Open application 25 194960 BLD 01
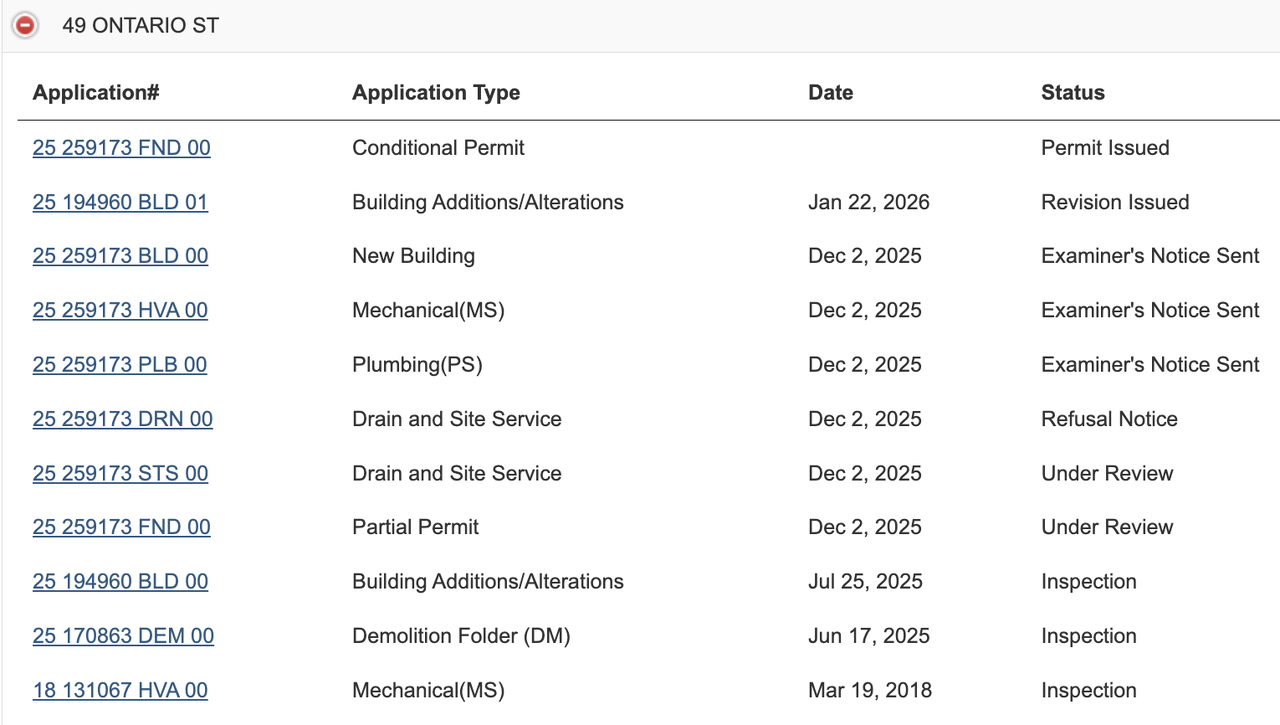This screenshot has height=725, width=1280. pyautogui.click(x=121, y=202)
